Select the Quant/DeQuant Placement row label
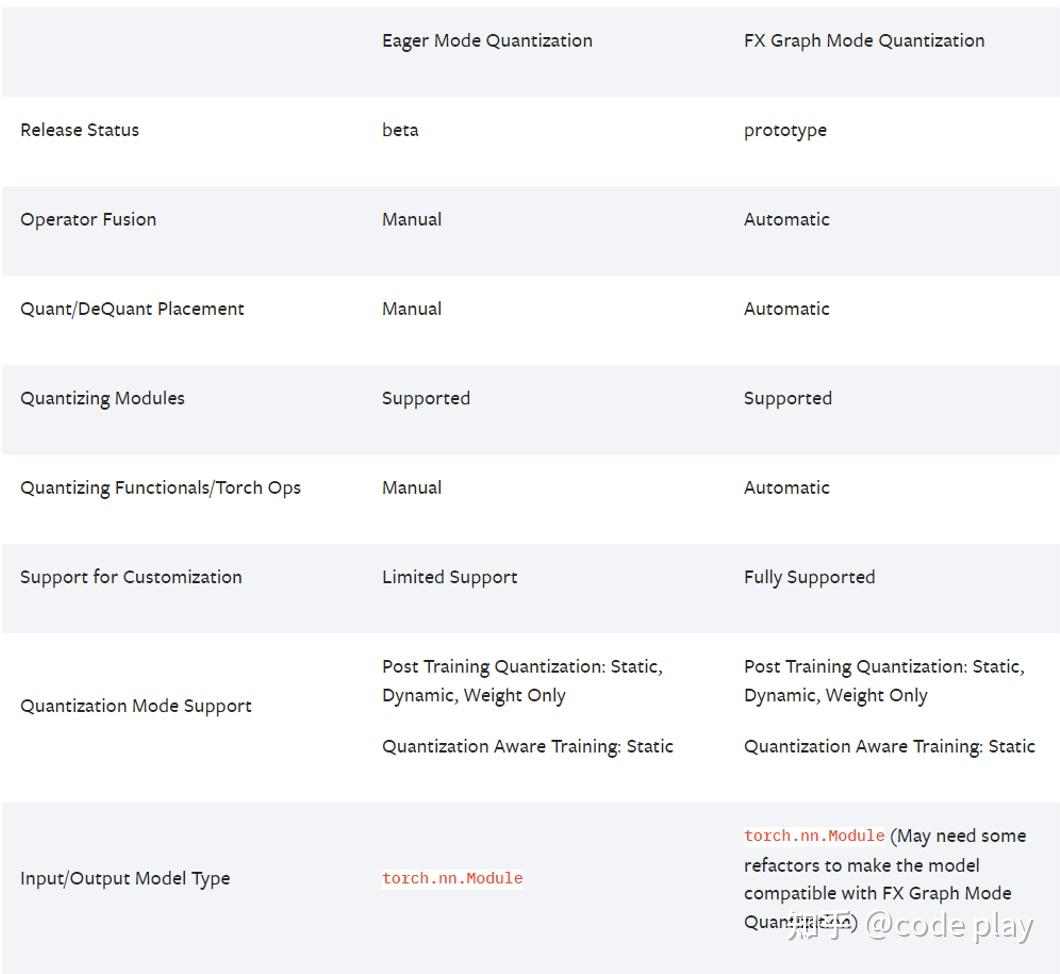The height and width of the screenshot is (974, 1060). coord(132,309)
